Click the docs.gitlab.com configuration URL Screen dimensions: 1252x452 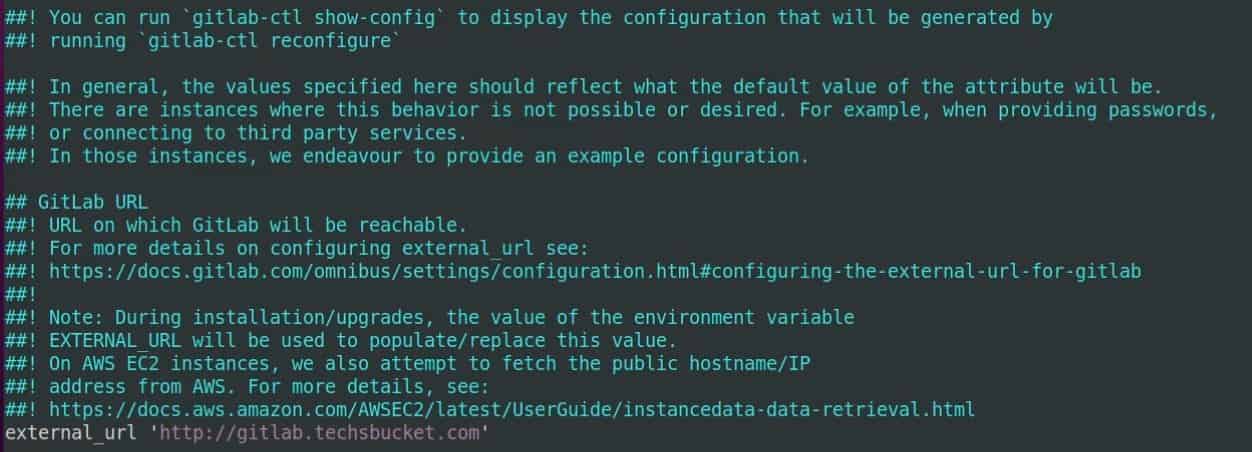point(595,271)
